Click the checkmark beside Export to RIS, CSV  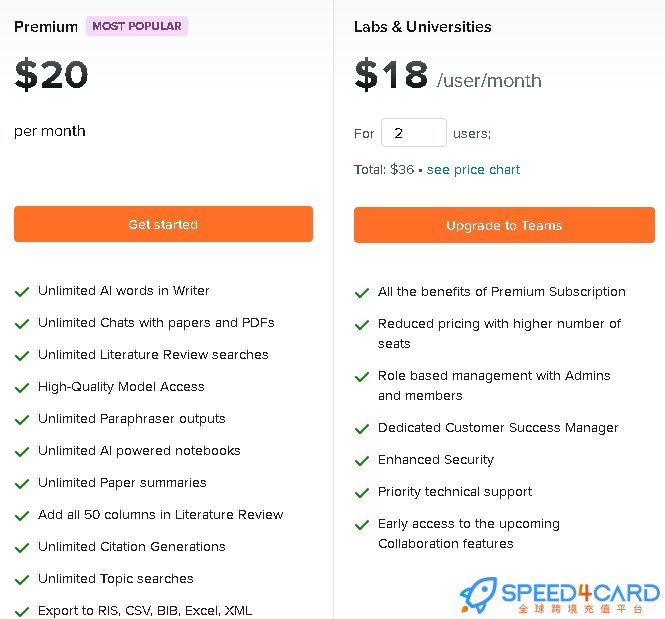point(22,612)
